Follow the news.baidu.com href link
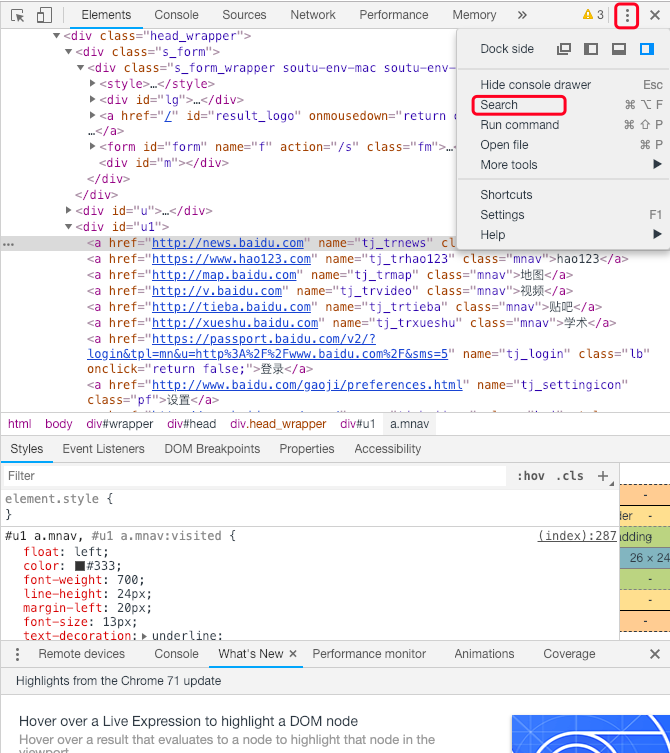 click(228, 243)
